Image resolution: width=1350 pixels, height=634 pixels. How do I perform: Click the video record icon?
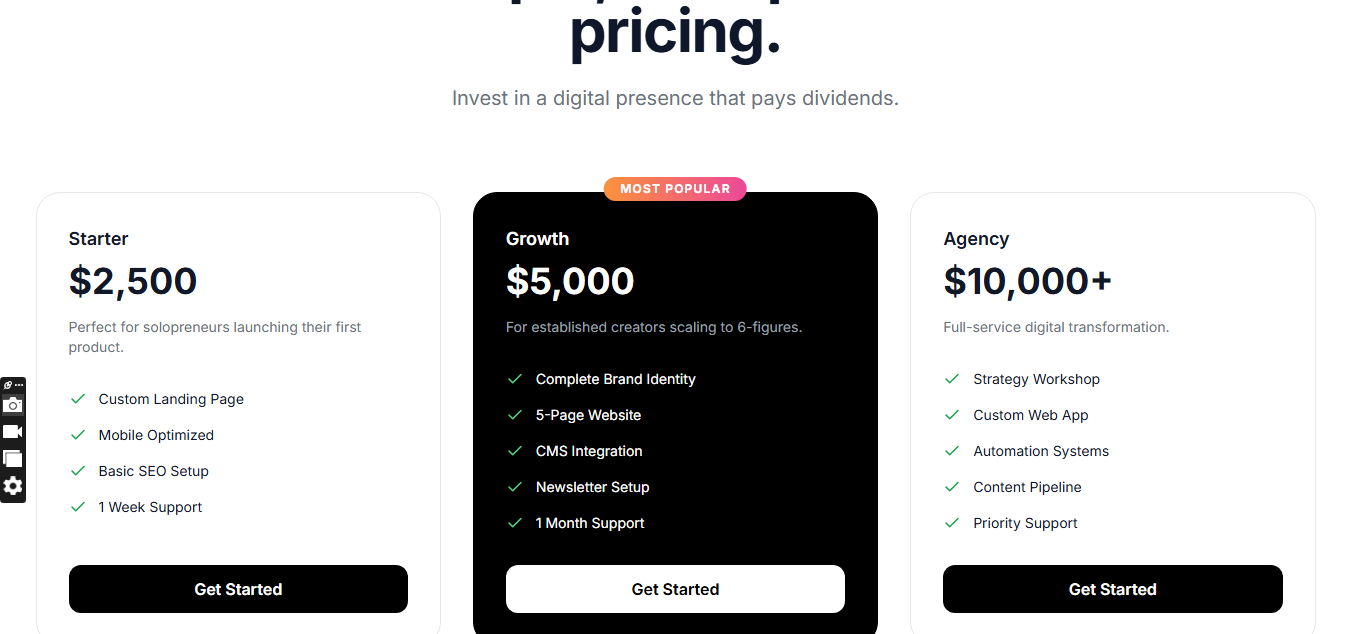[x=12, y=432]
